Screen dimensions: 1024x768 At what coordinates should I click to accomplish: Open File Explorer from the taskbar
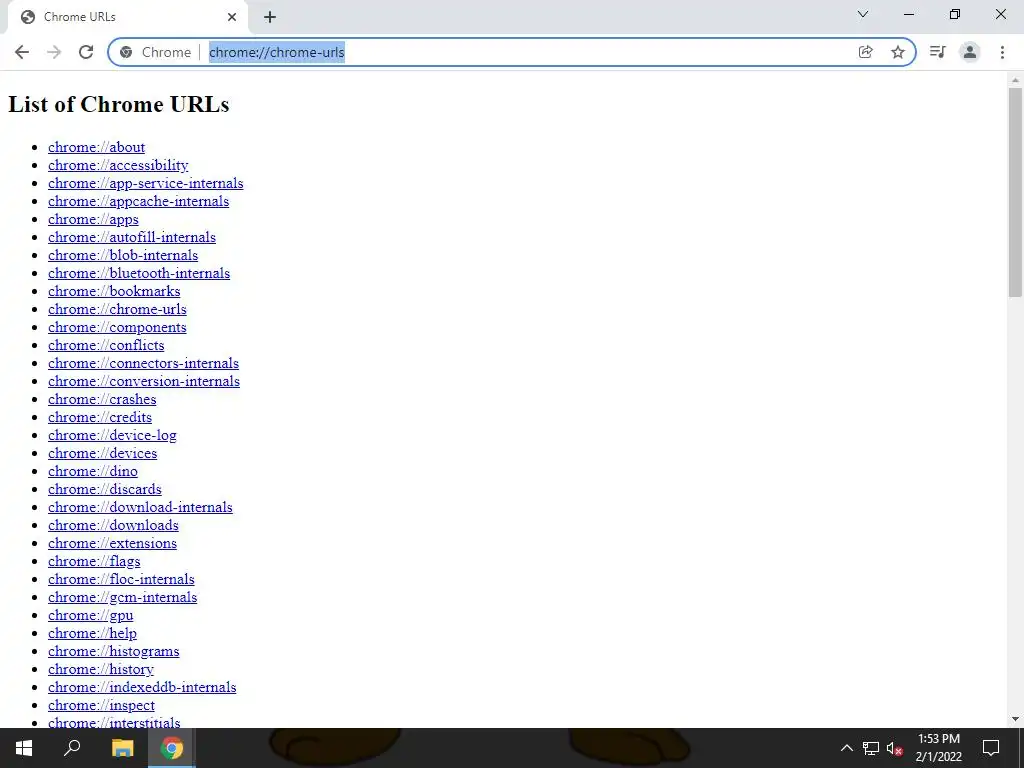(x=122, y=748)
